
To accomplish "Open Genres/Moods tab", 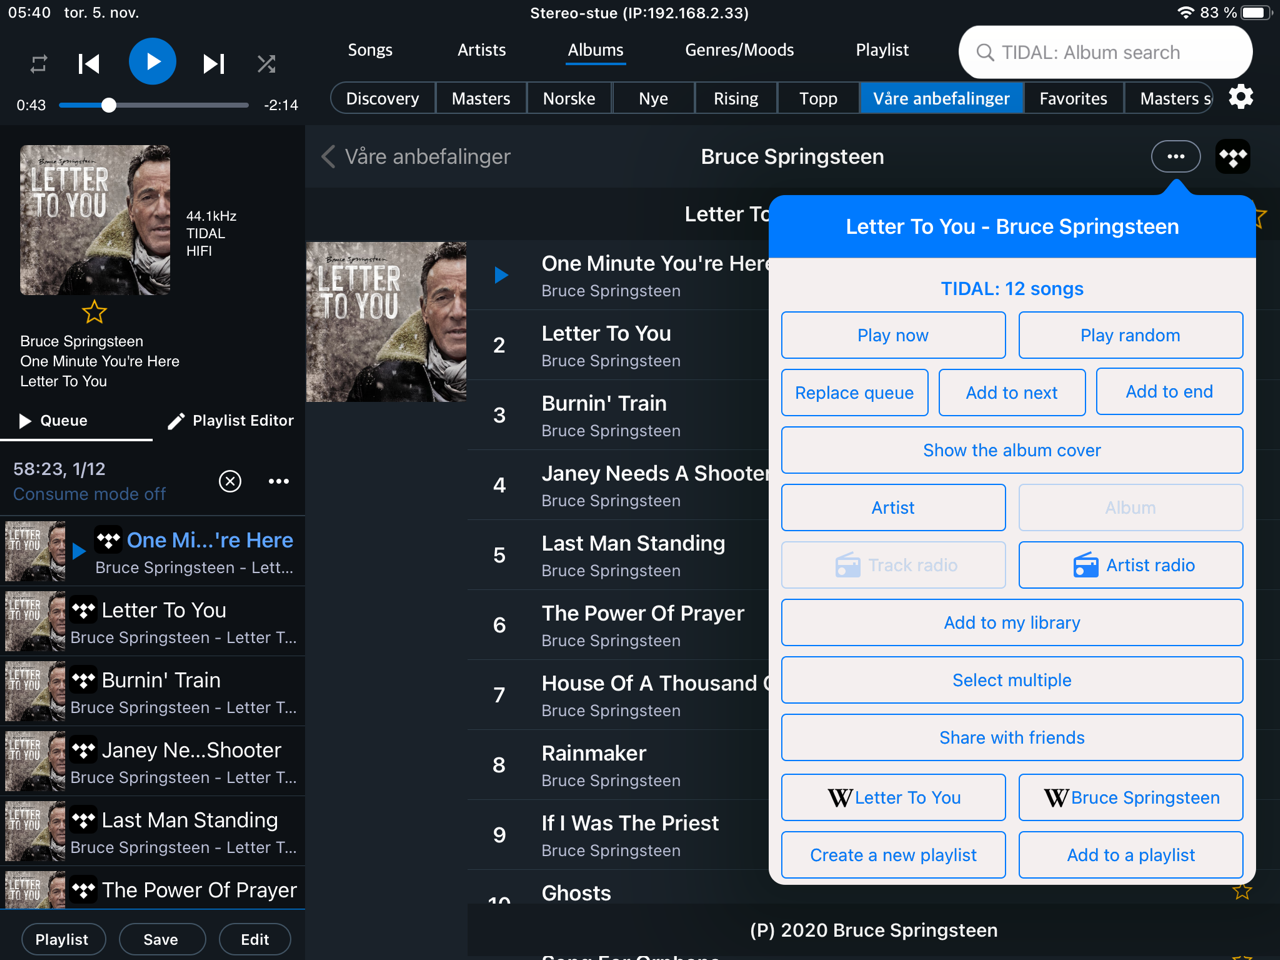I will (x=739, y=50).
